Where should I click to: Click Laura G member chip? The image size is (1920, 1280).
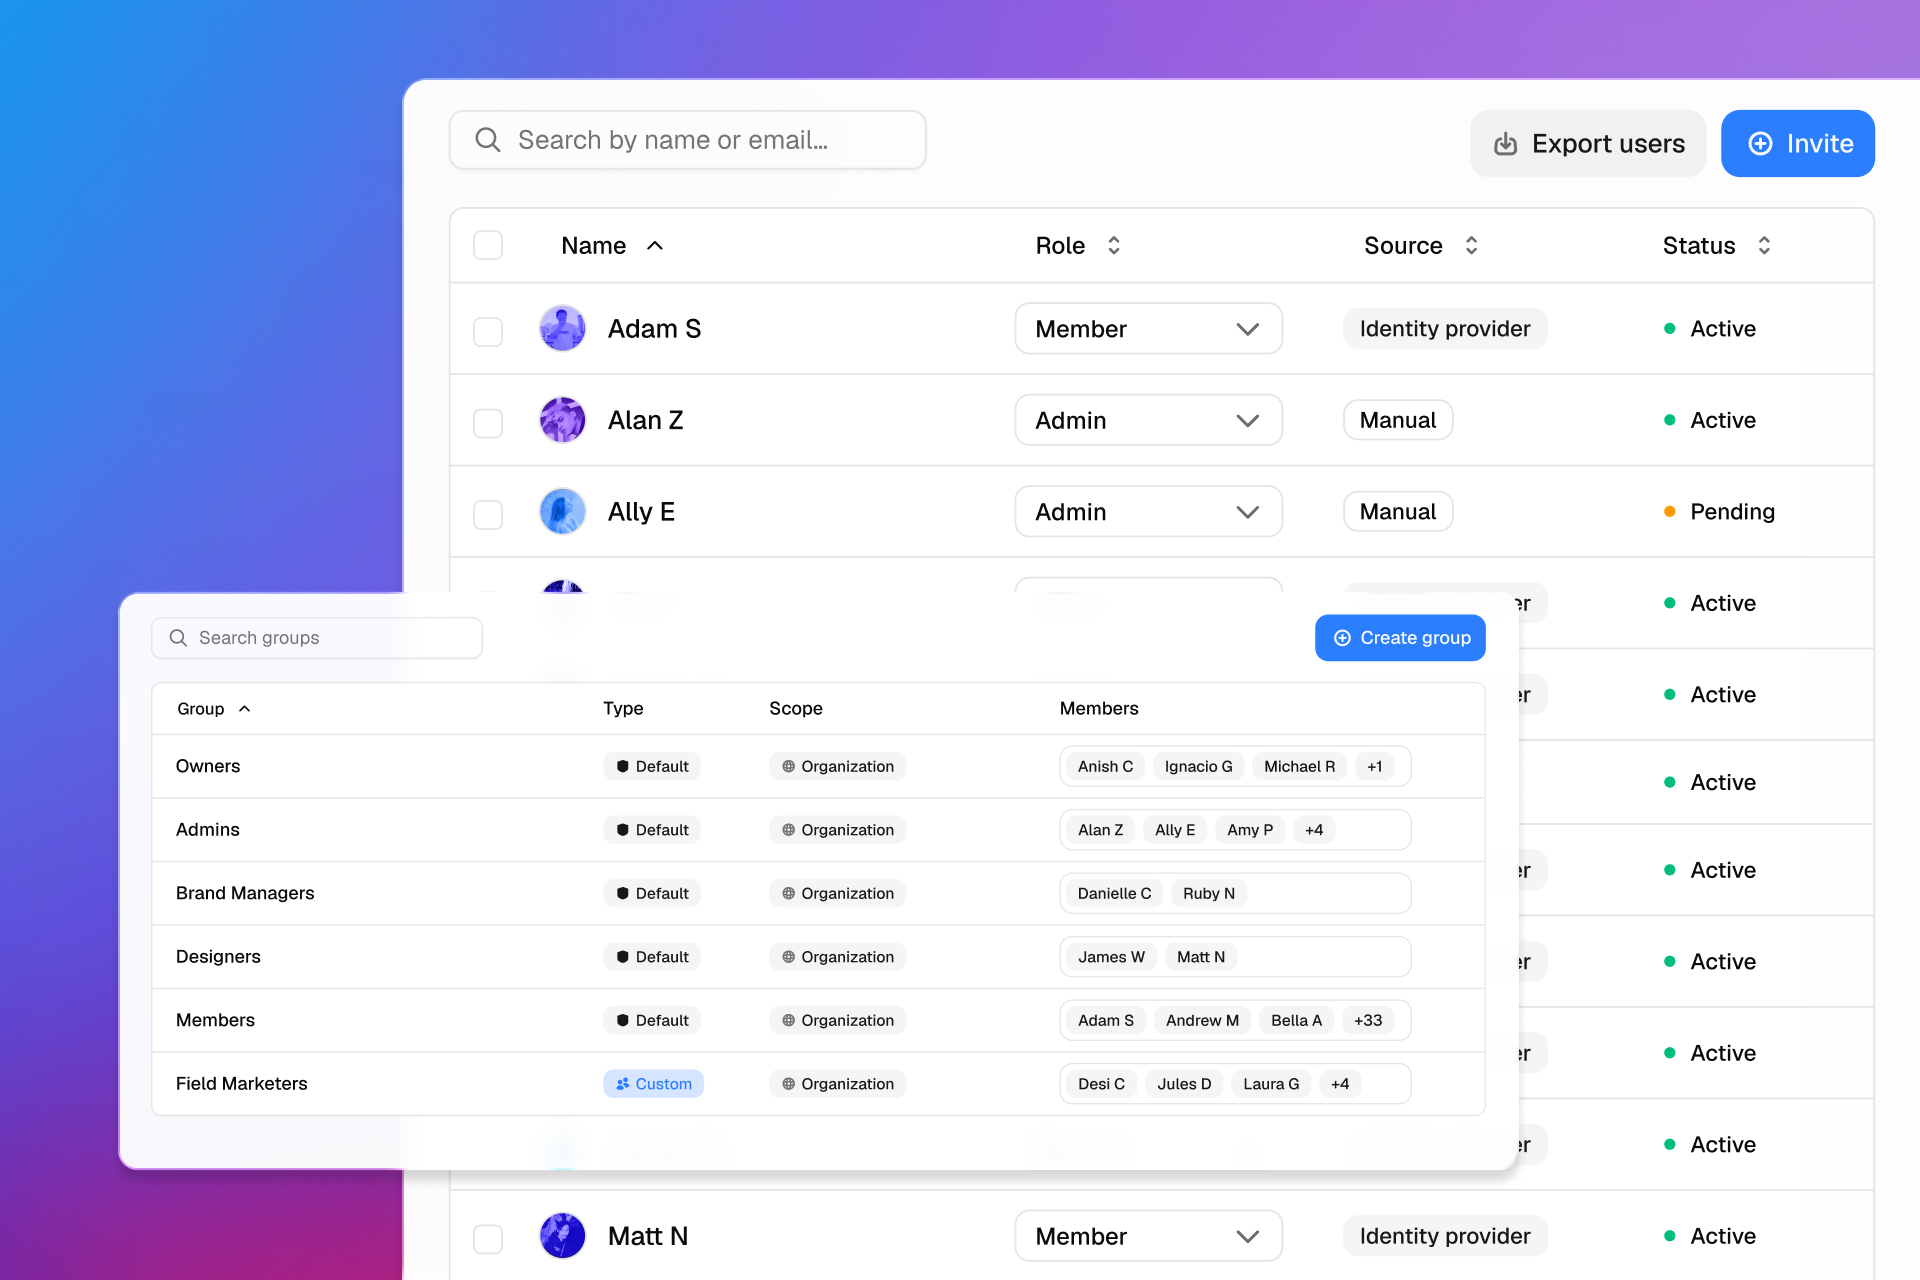click(1271, 1084)
